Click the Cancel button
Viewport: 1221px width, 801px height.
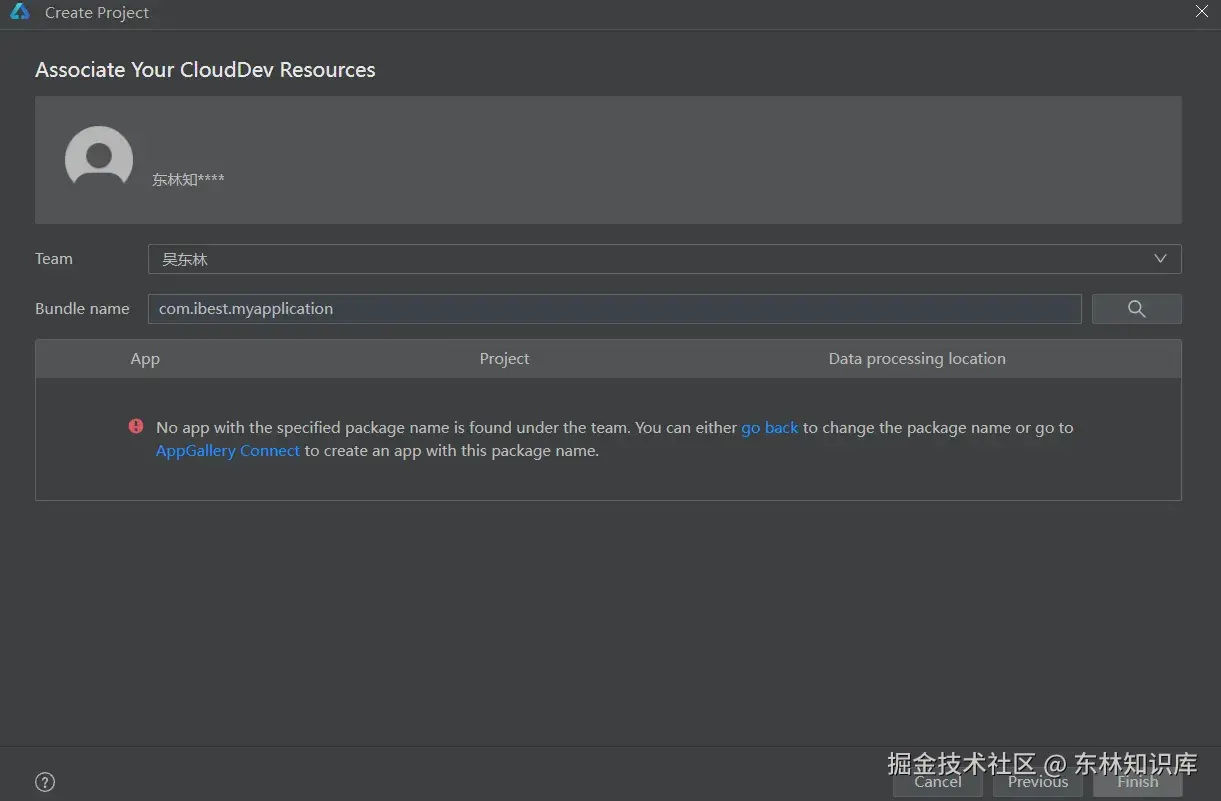coord(938,782)
